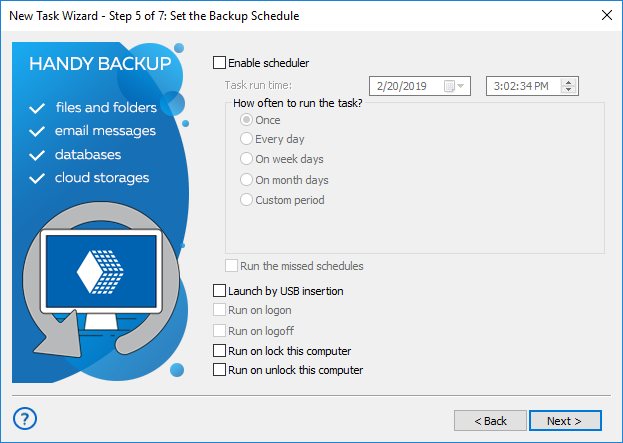Toggle Launch by USB insertion
This screenshot has width=623, height=443.
pos(220,291)
